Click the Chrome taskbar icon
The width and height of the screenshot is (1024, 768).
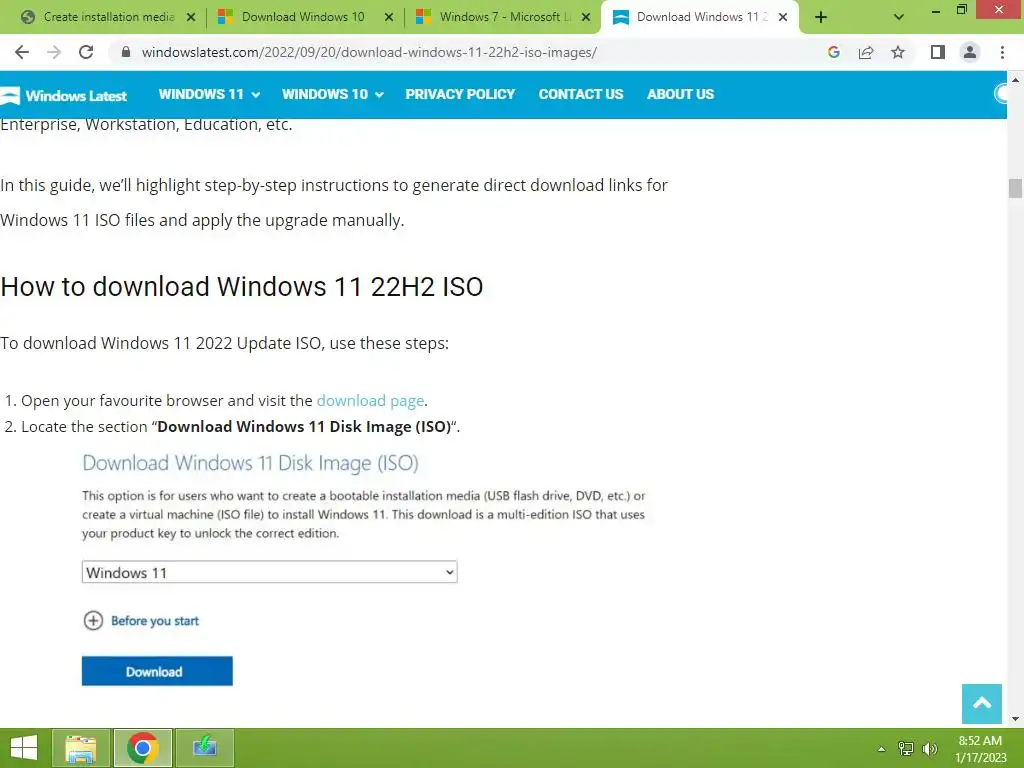[x=143, y=748]
